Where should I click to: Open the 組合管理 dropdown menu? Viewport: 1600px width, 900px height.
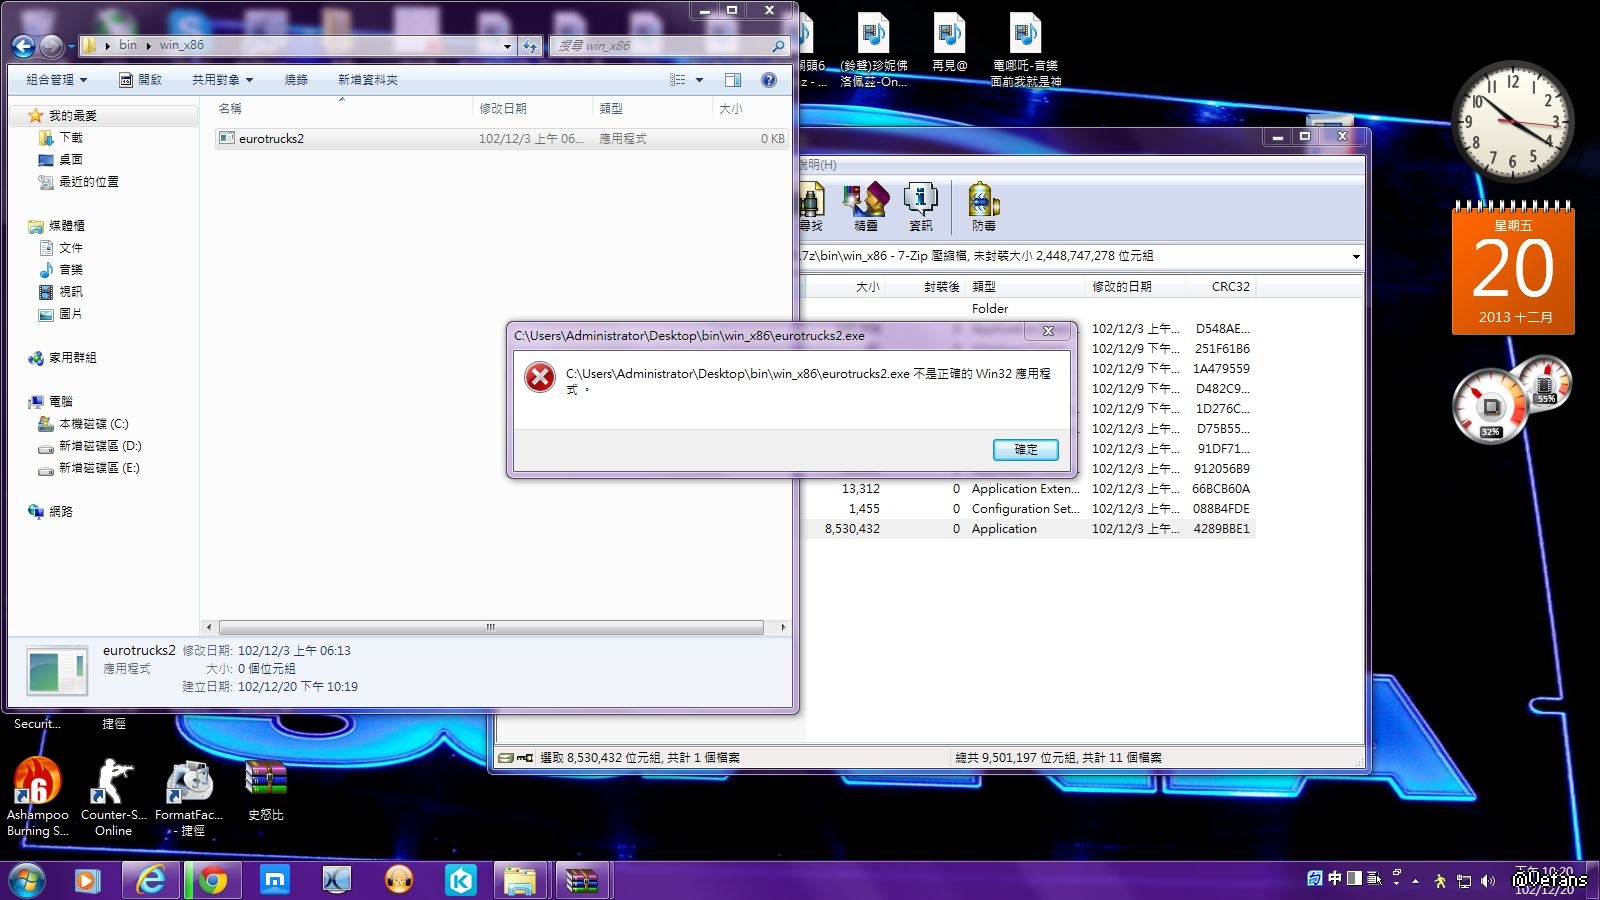(56, 80)
